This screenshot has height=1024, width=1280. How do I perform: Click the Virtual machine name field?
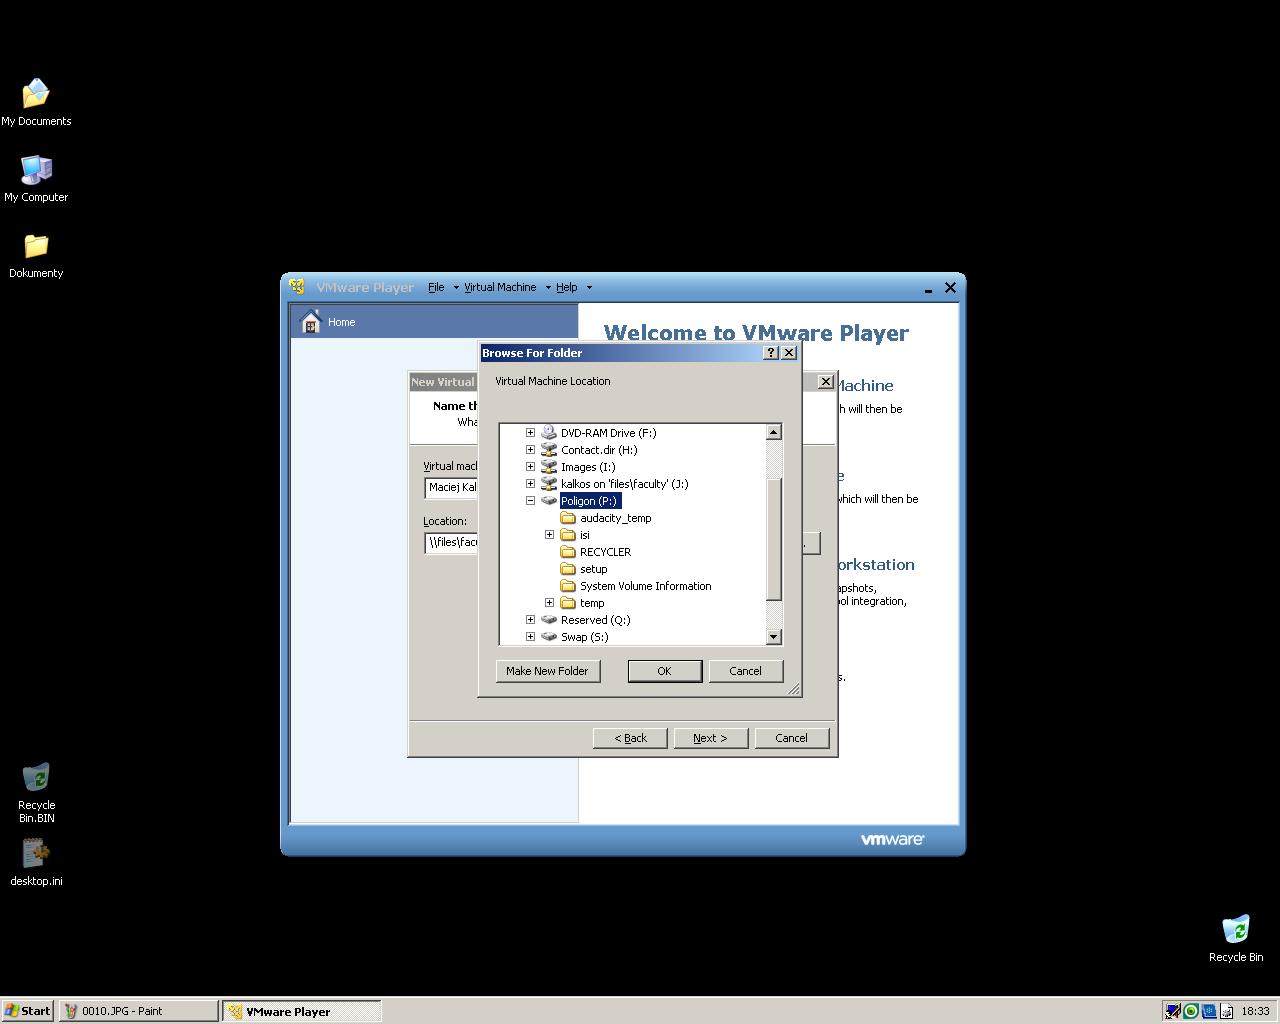tap(452, 487)
